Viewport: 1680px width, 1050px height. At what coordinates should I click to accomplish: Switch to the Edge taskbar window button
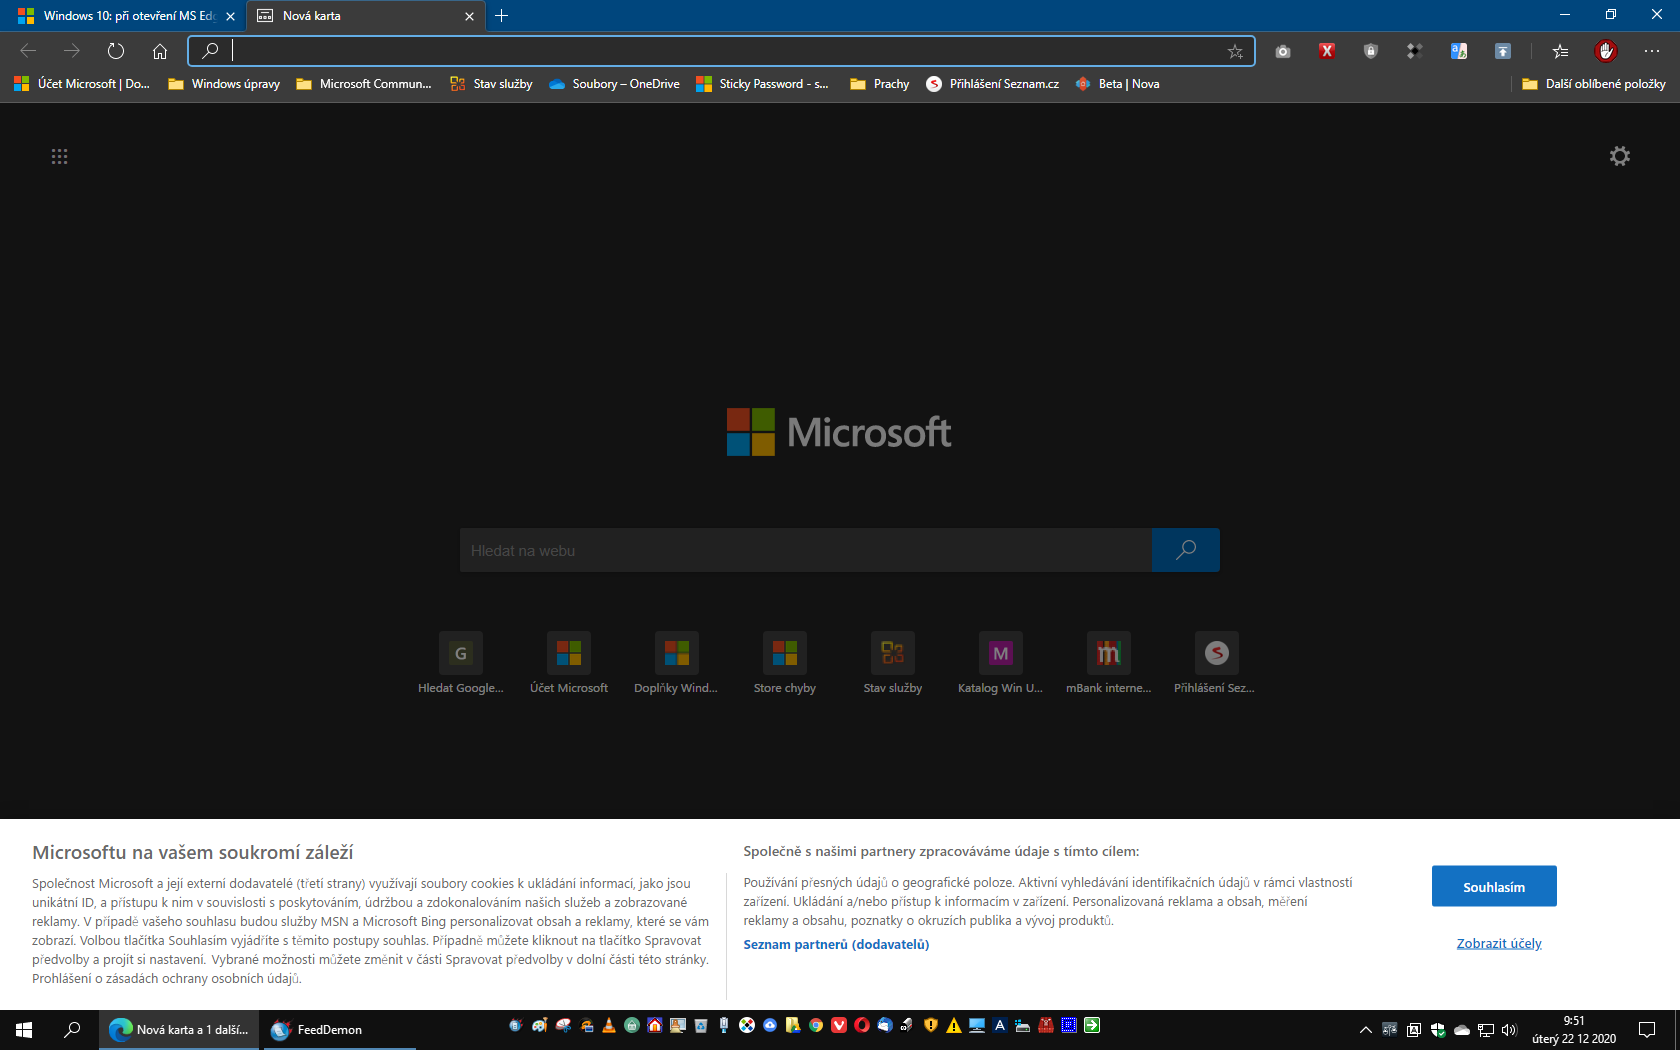(179, 1029)
